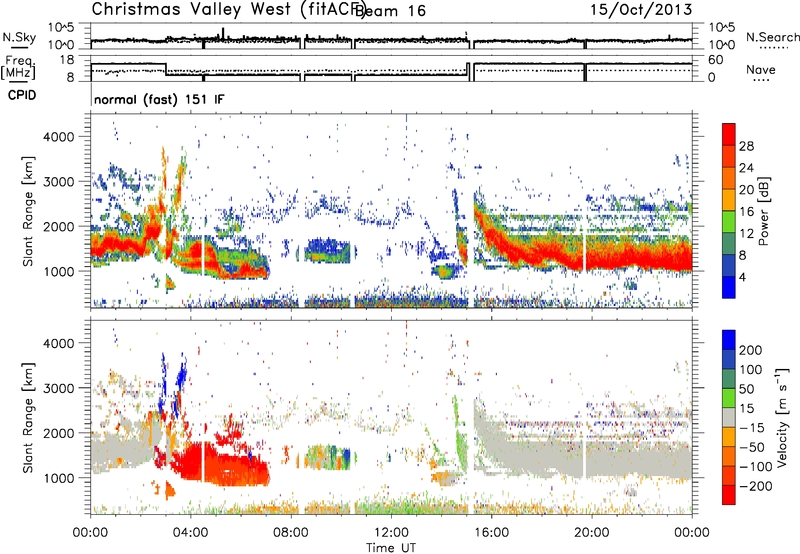800x554 pixels.
Task: Select the 'CPID' row label
Action: [22, 95]
